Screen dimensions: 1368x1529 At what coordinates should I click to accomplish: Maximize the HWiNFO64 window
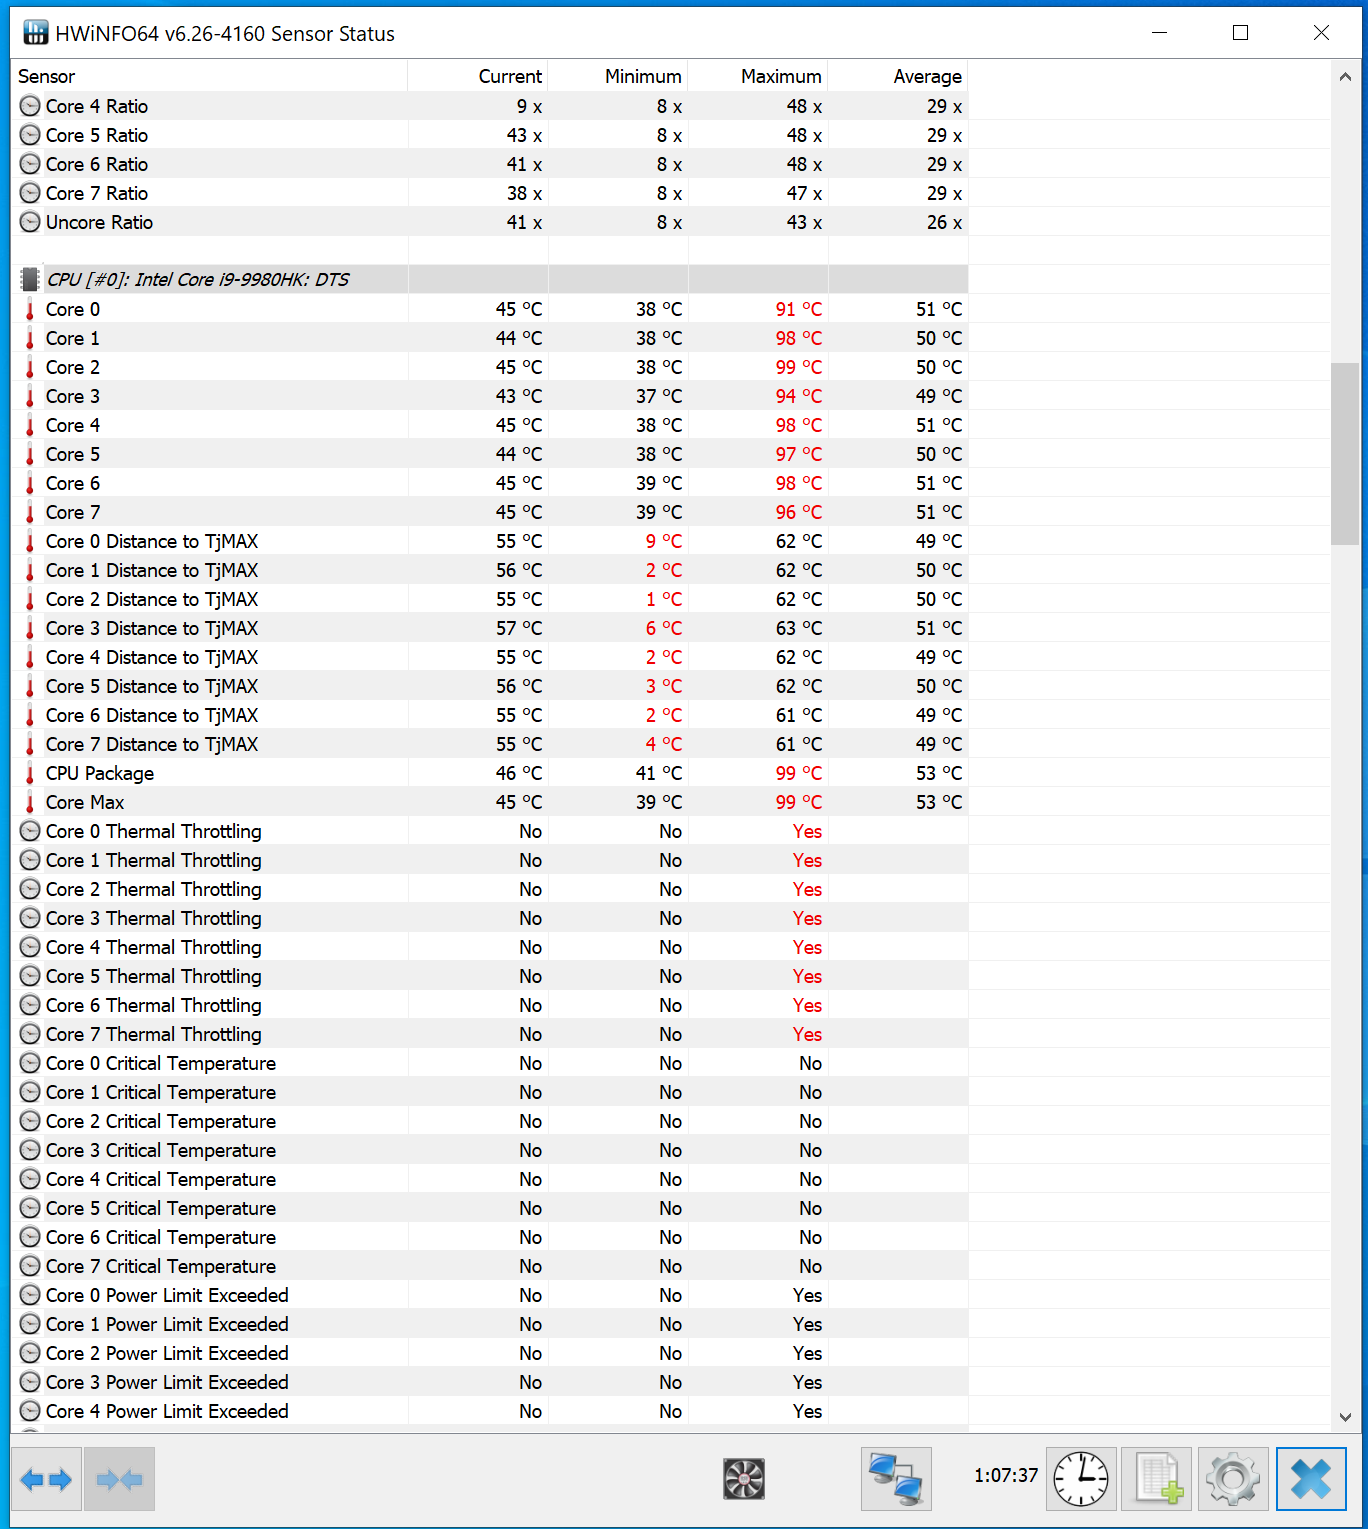[1241, 33]
